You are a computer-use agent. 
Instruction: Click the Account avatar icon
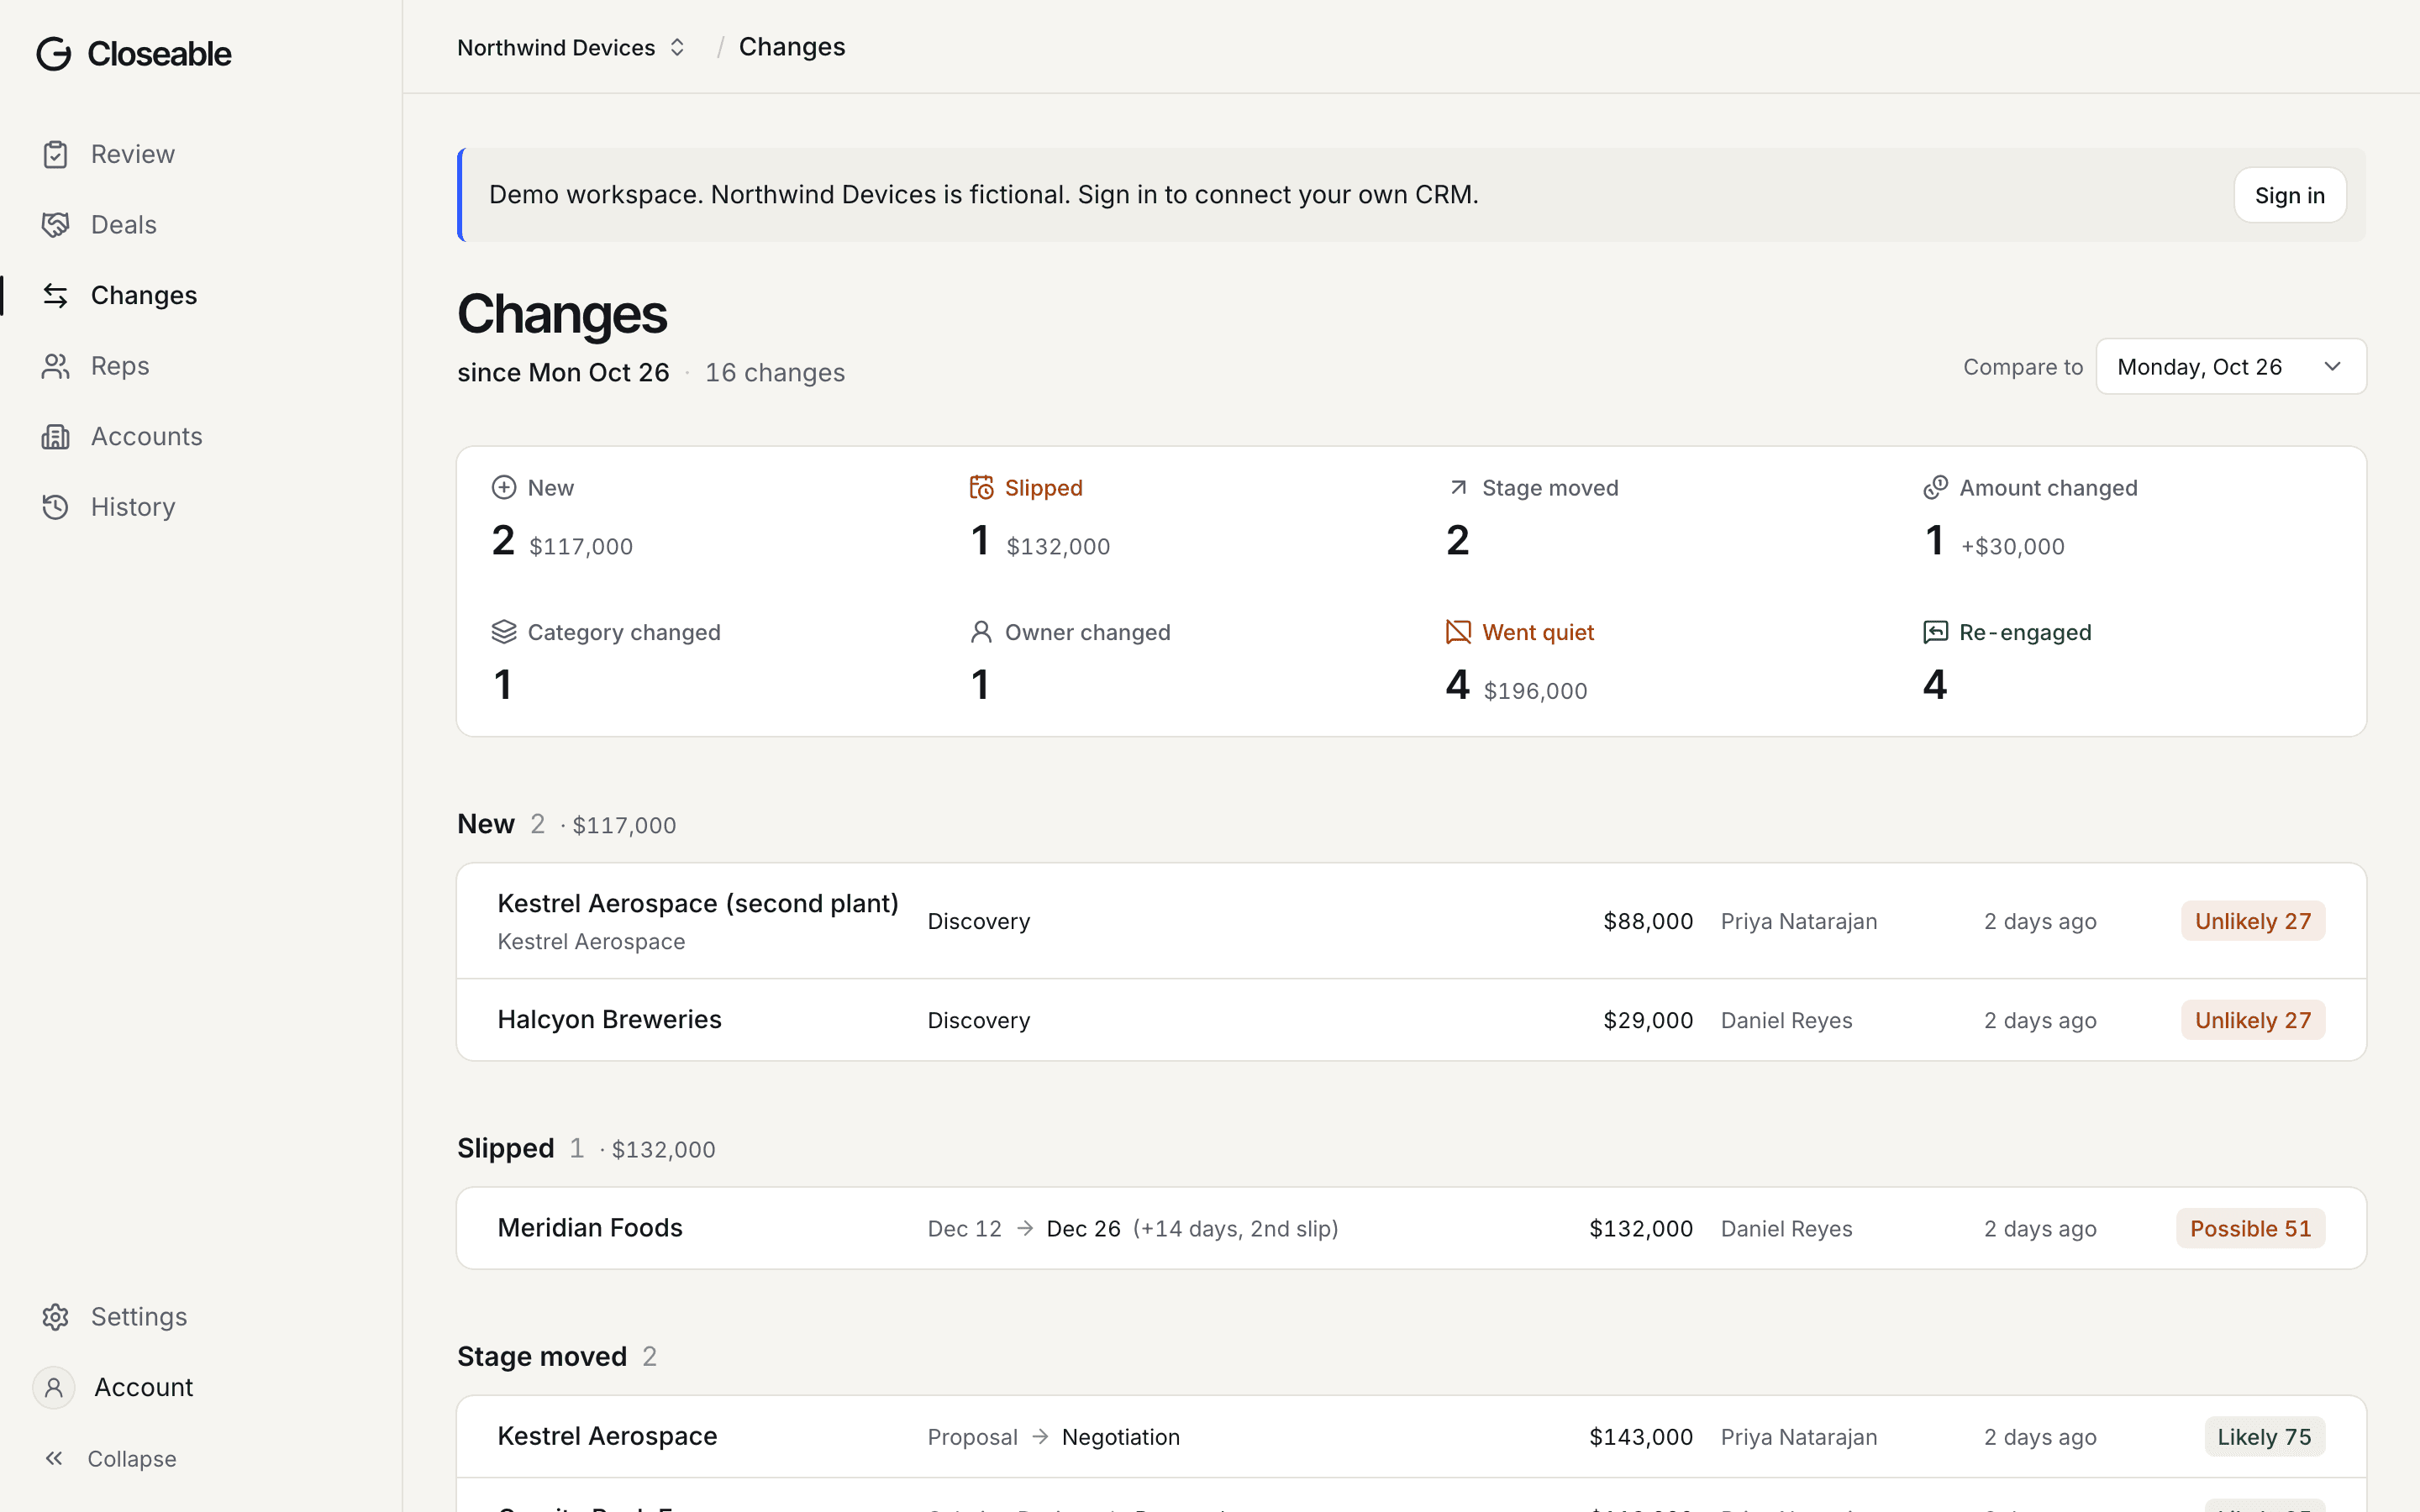pos(54,1387)
